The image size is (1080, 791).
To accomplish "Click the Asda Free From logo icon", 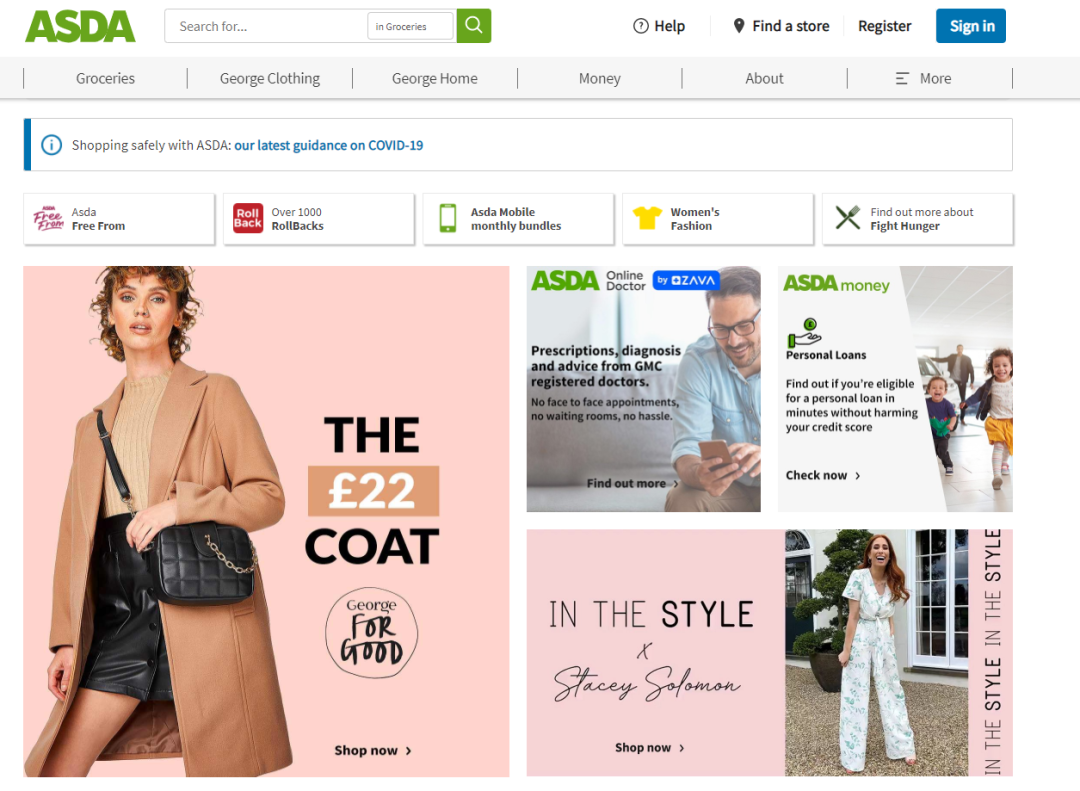I will coord(48,218).
